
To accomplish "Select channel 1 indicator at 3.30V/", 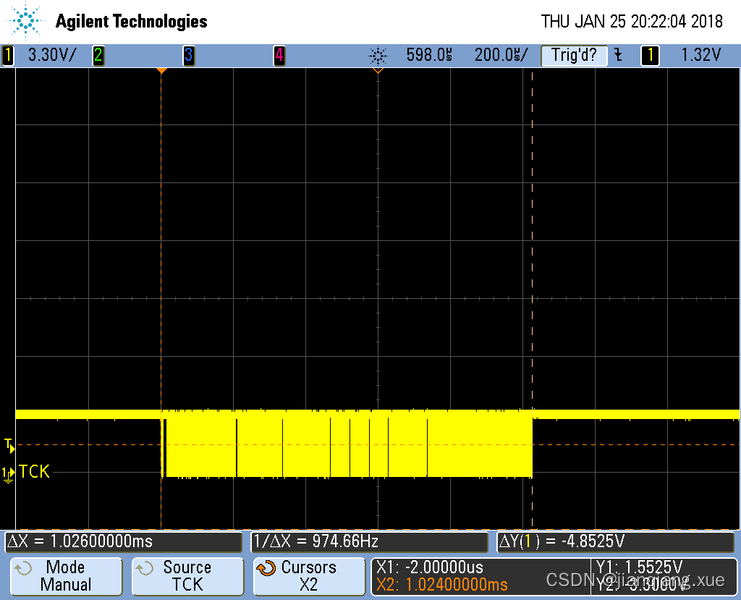I will [x=8, y=55].
